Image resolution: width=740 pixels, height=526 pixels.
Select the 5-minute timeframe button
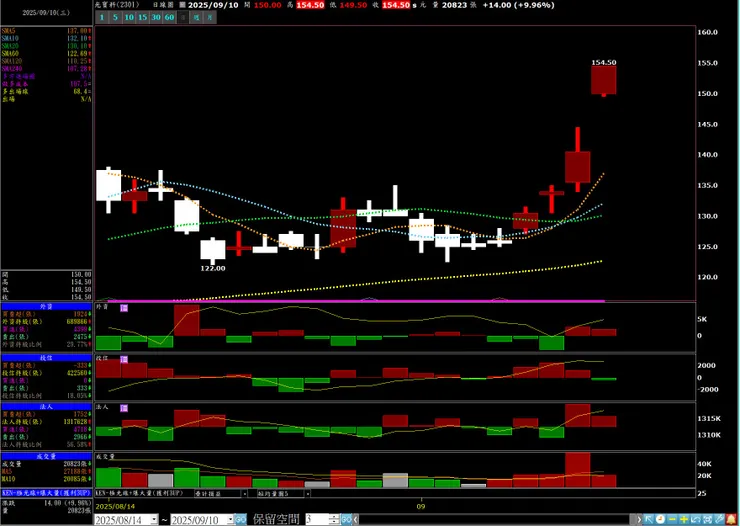(115, 17)
